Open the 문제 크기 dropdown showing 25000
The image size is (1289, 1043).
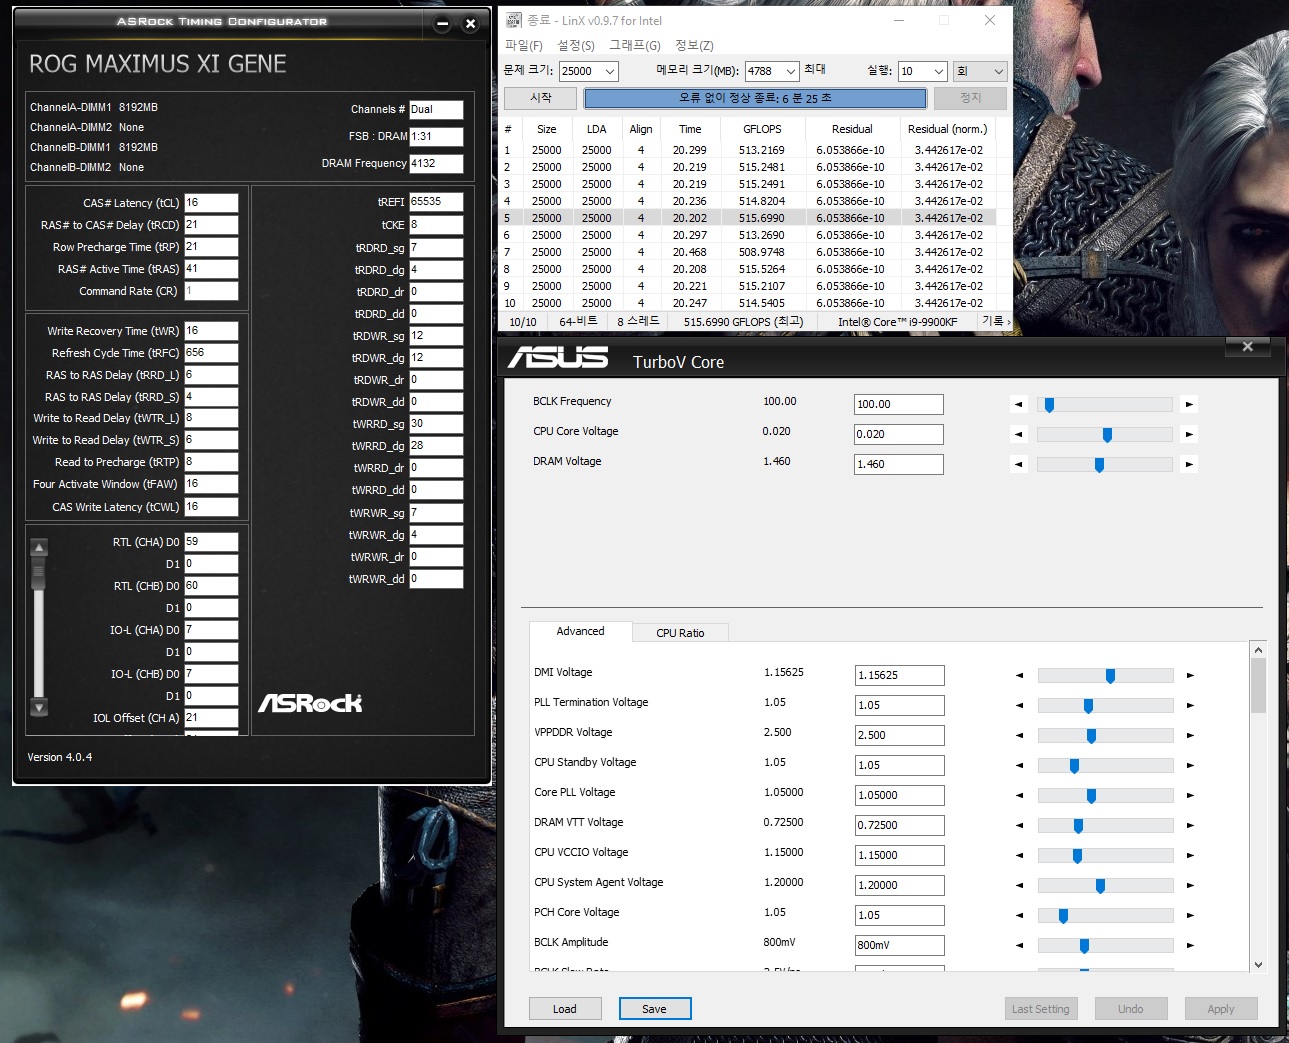tap(588, 71)
